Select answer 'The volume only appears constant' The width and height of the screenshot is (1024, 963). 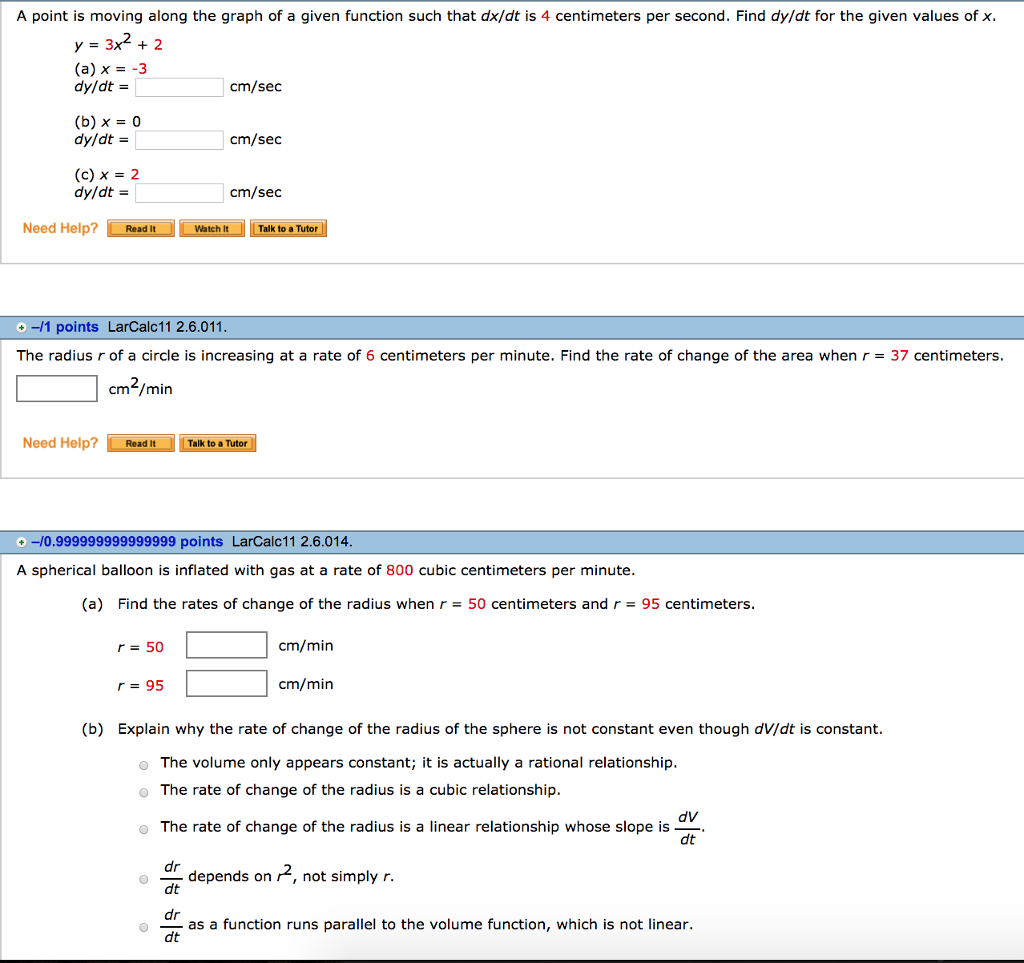(x=143, y=763)
